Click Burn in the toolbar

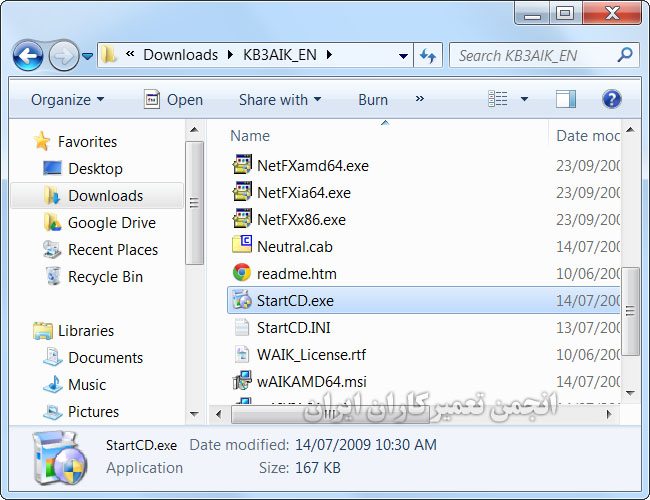click(x=373, y=100)
